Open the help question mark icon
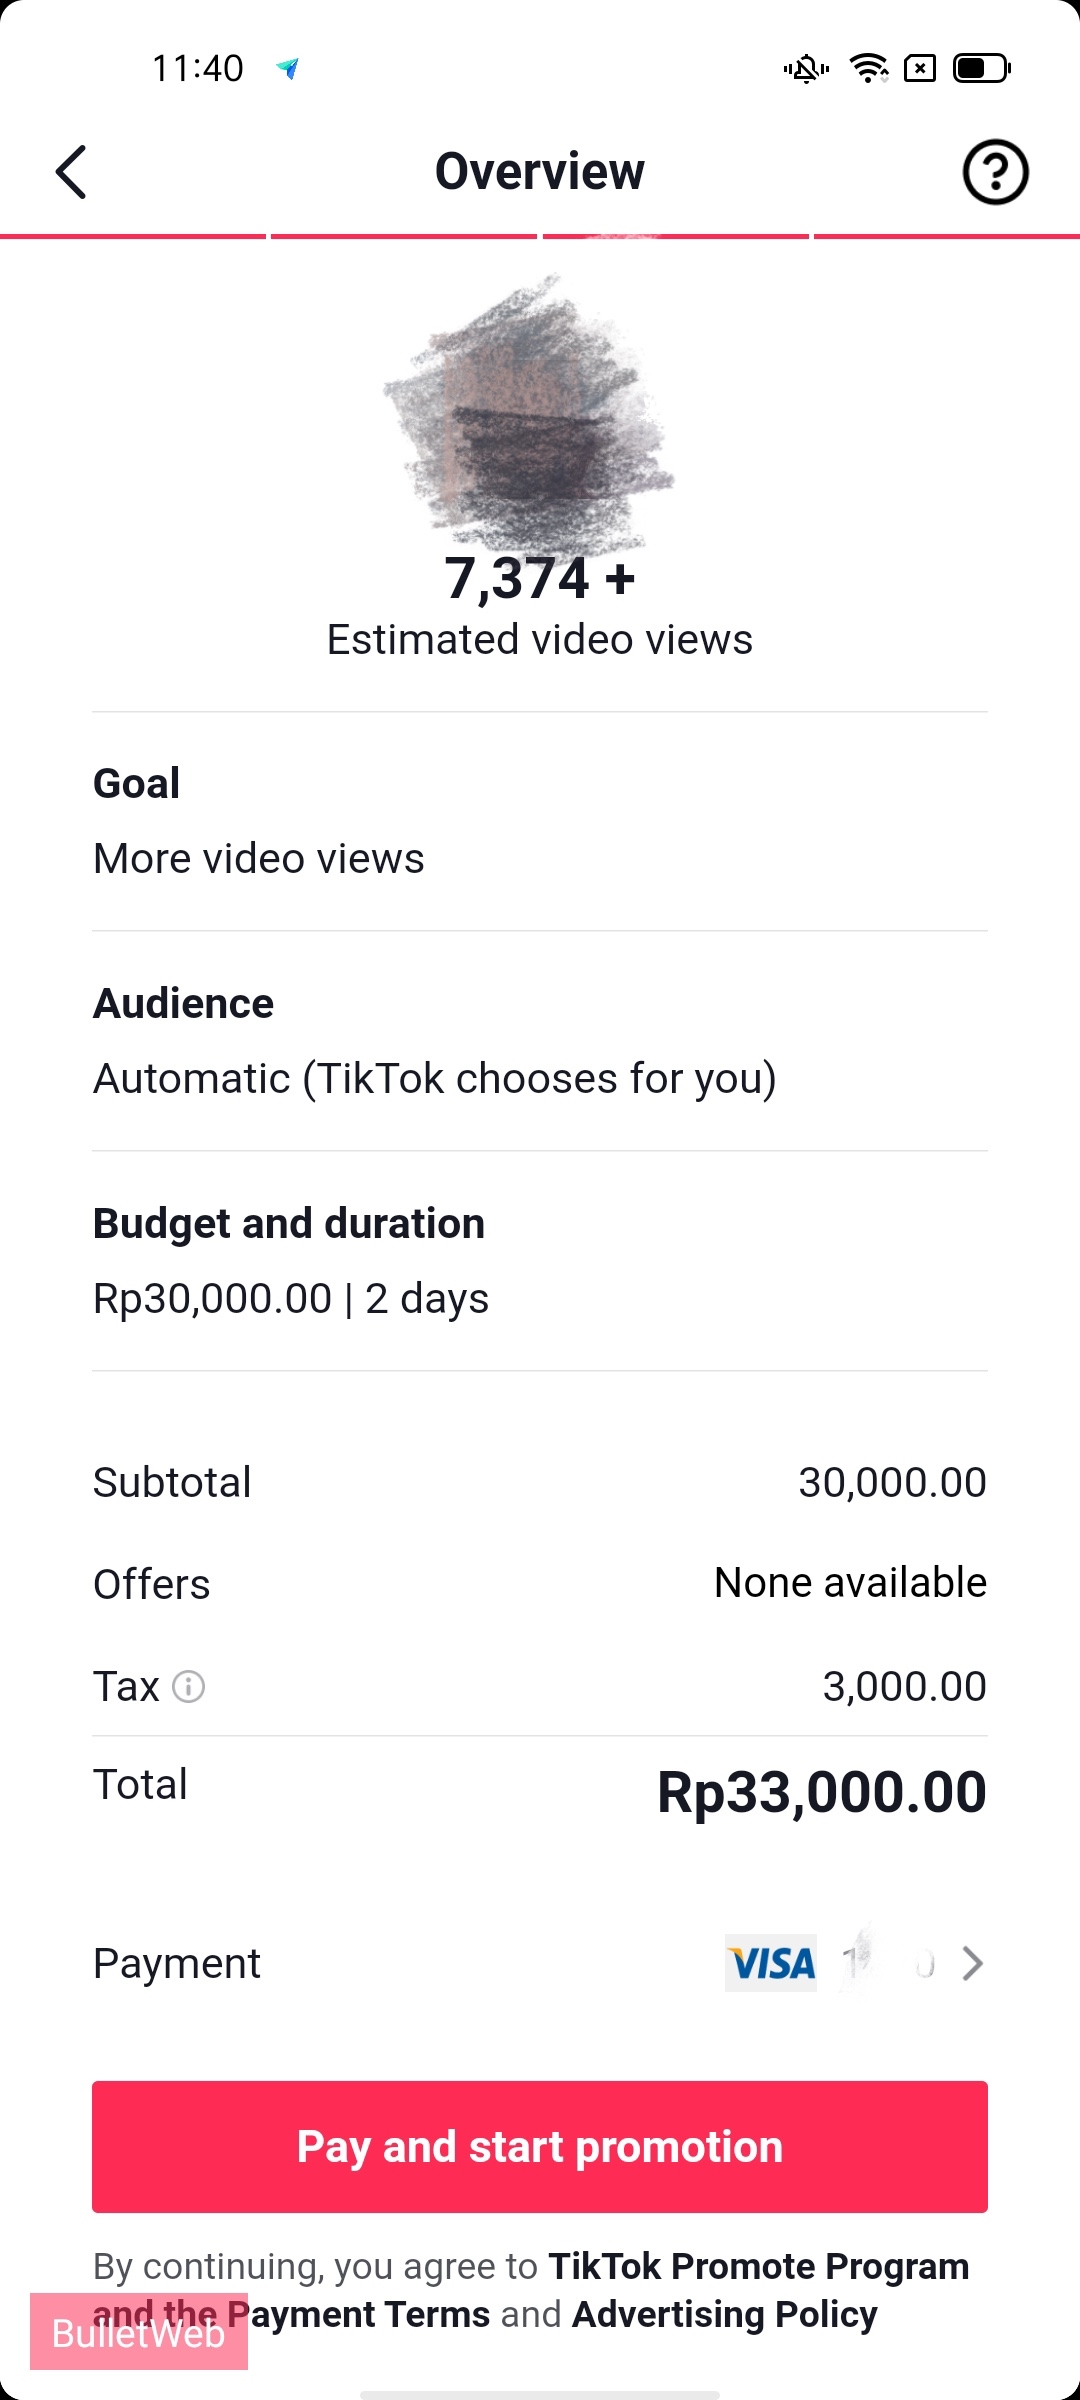 [x=995, y=172]
